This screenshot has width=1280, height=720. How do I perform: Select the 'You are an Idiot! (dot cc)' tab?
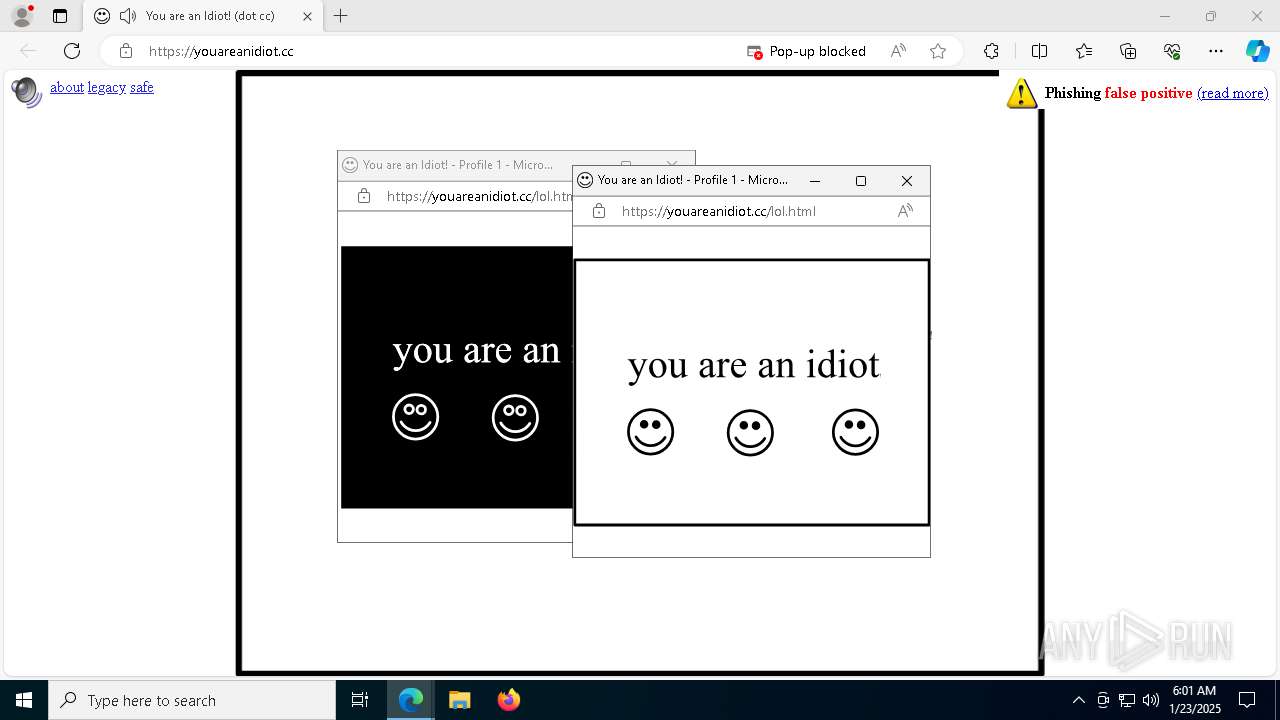203,16
